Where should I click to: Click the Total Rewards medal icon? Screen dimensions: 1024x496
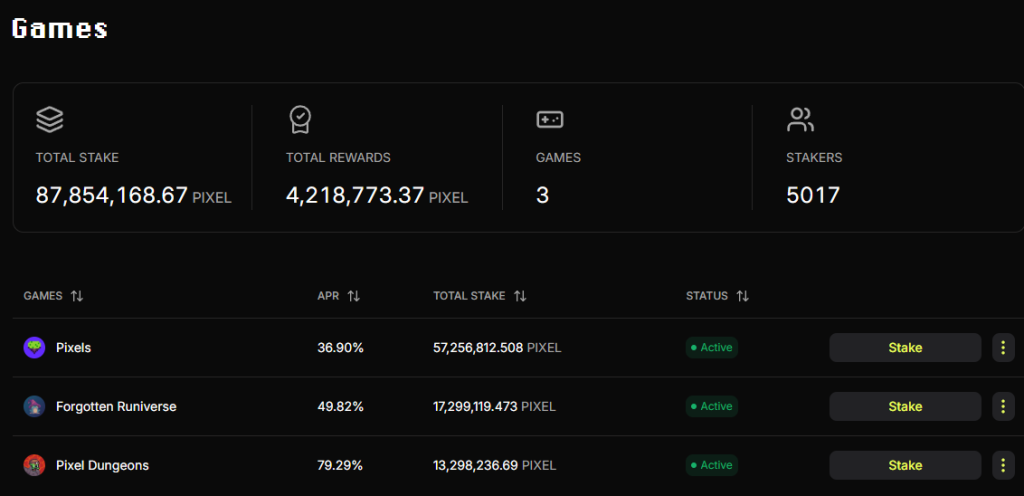[x=300, y=119]
